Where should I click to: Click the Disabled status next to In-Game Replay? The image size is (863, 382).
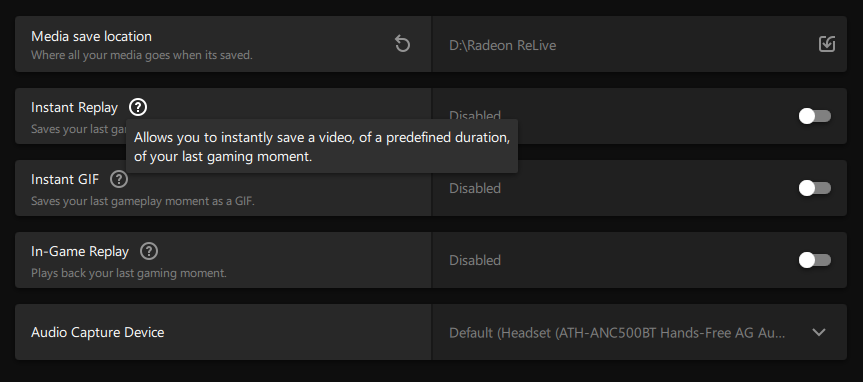point(475,260)
